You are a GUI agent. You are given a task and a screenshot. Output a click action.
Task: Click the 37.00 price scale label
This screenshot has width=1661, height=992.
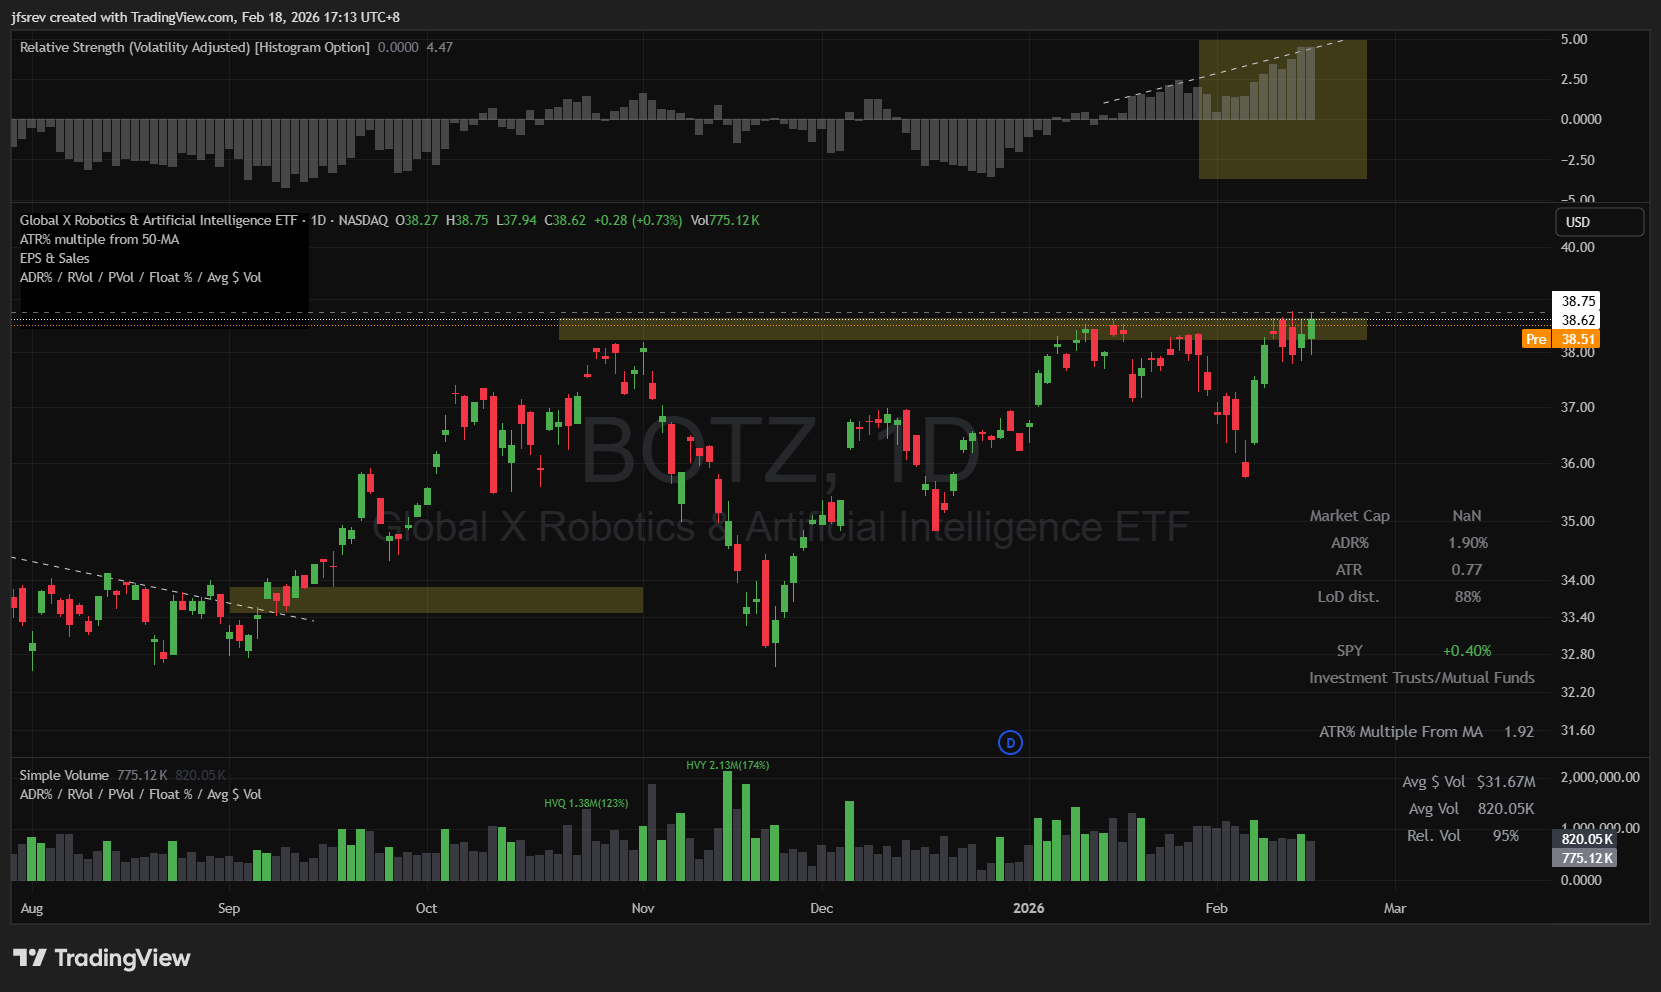1578,407
